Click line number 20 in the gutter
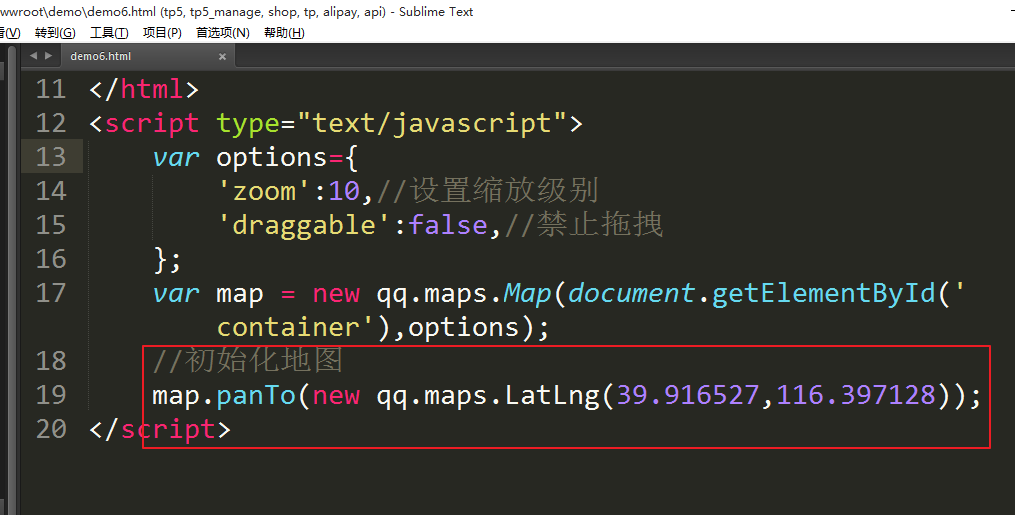1015x515 pixels. coord(51,429)
